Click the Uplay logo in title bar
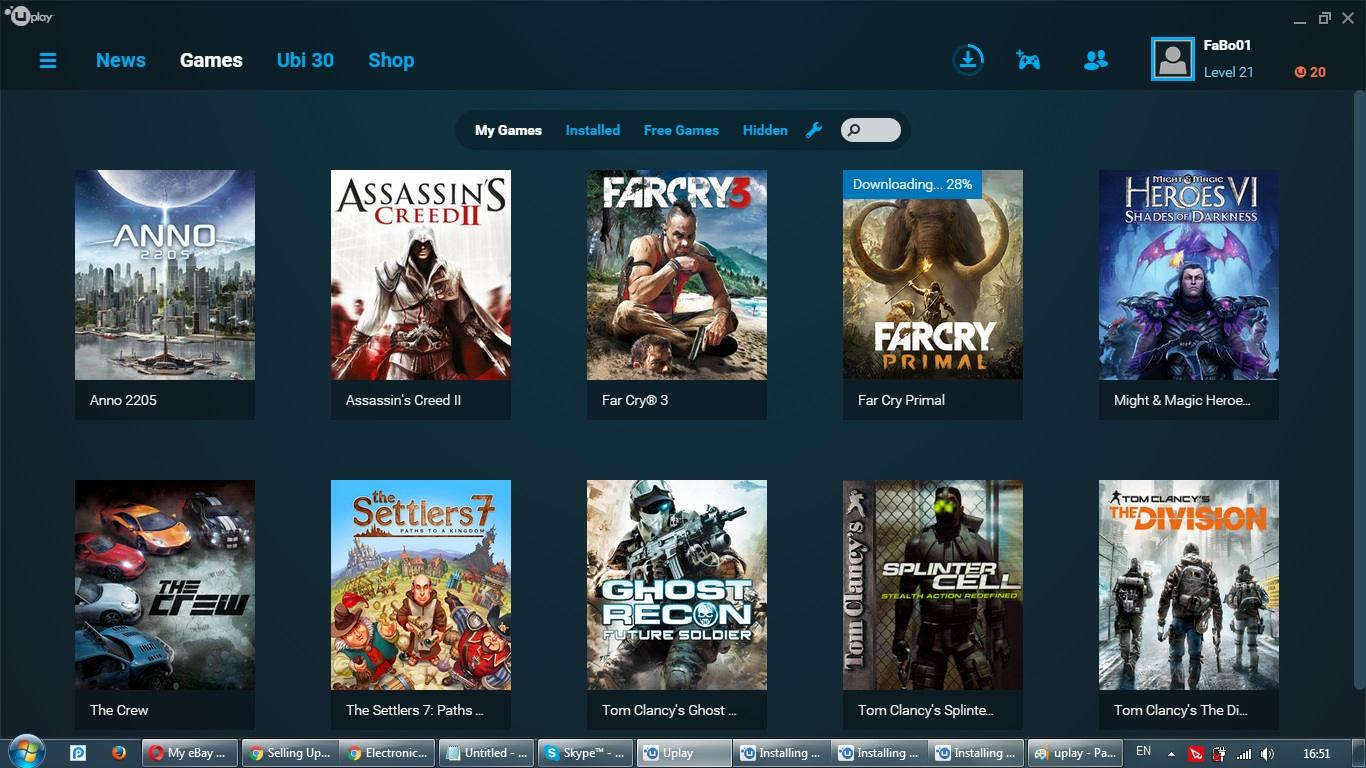 pos(29,16)
